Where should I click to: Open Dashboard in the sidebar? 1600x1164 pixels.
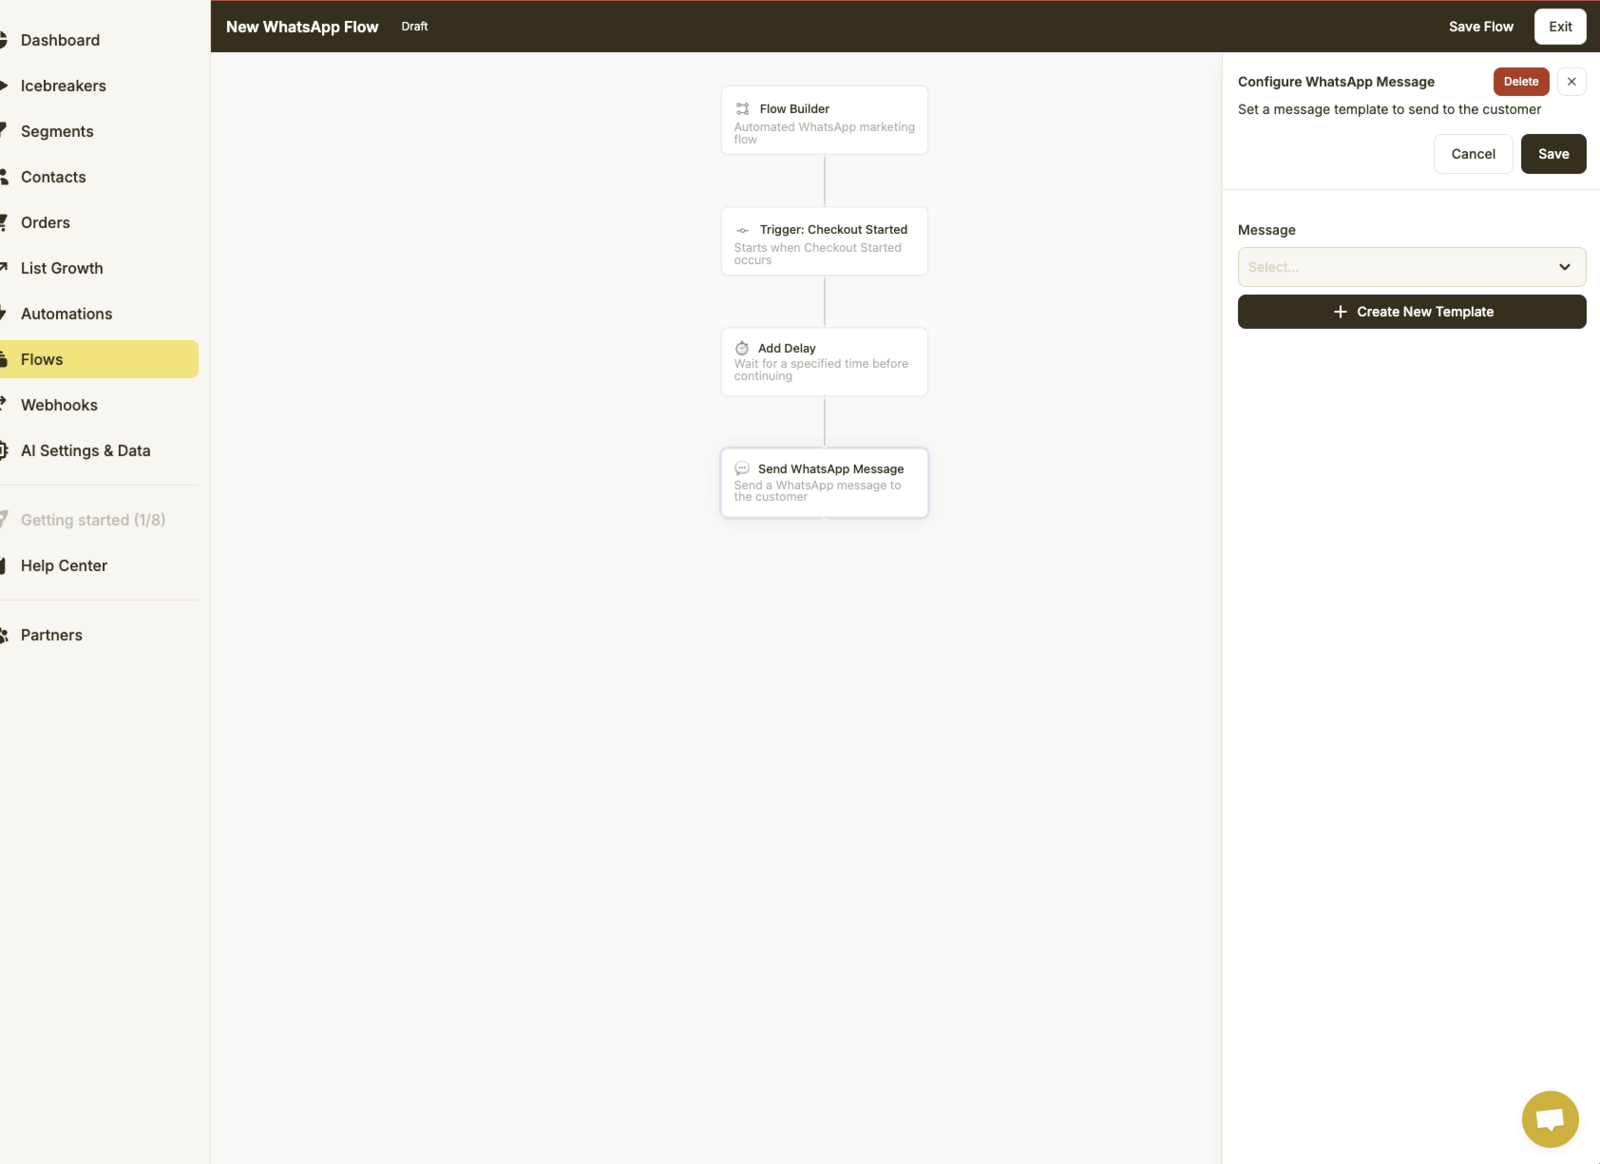click(x=60, y=40)
